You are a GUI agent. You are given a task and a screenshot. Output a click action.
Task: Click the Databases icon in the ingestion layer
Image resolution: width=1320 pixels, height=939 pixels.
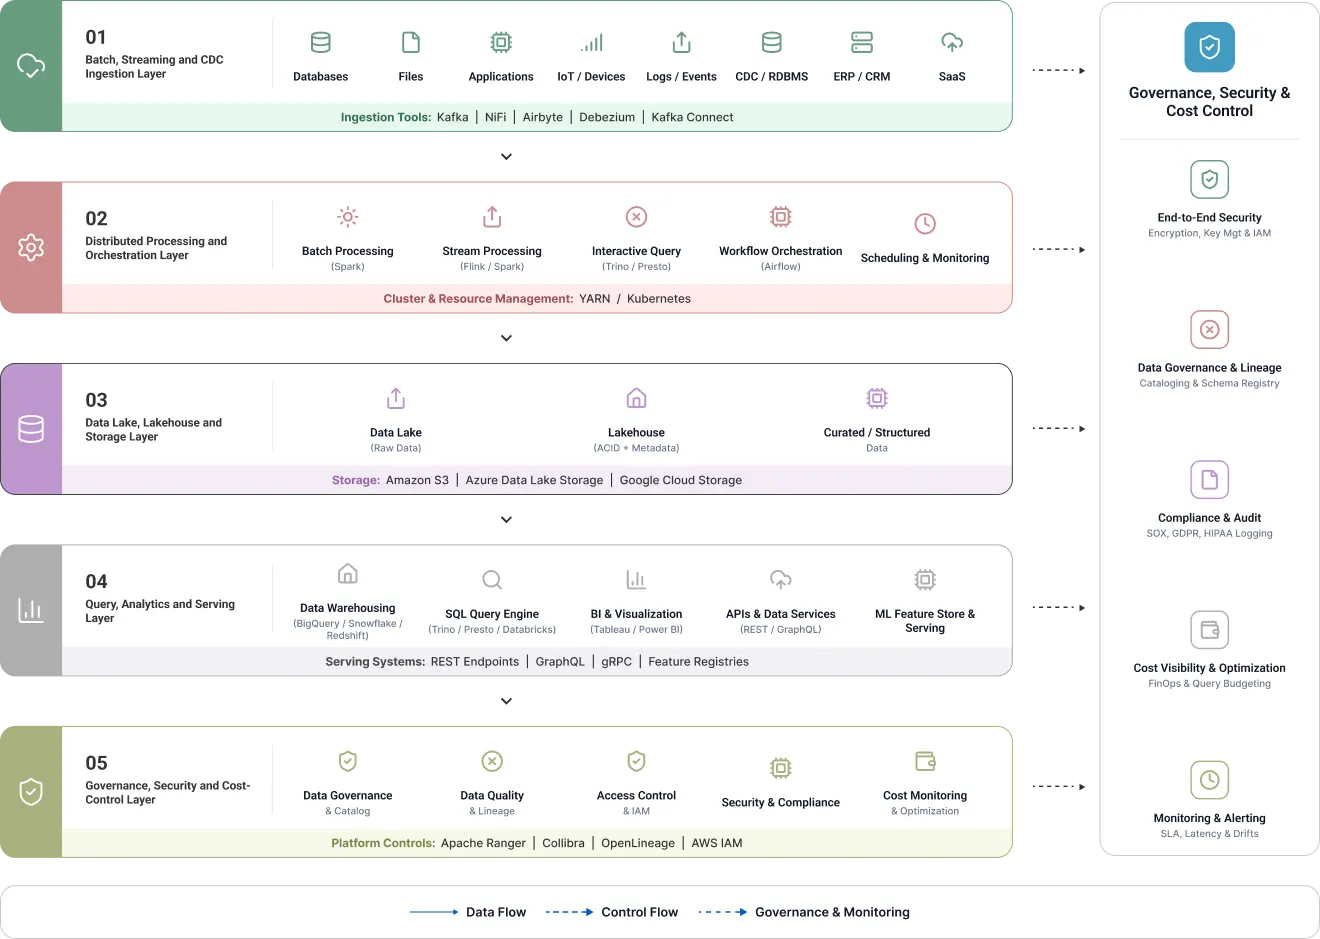click(321, 42)
